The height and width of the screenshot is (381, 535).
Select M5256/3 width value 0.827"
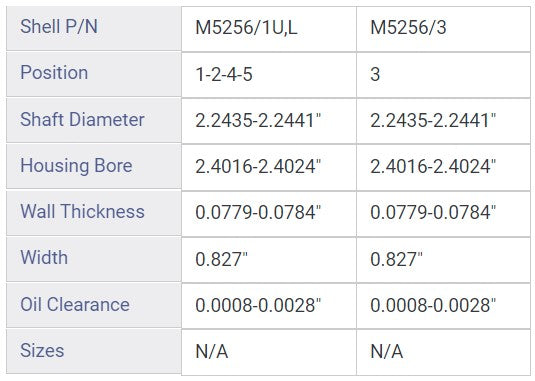coord(444,260)
